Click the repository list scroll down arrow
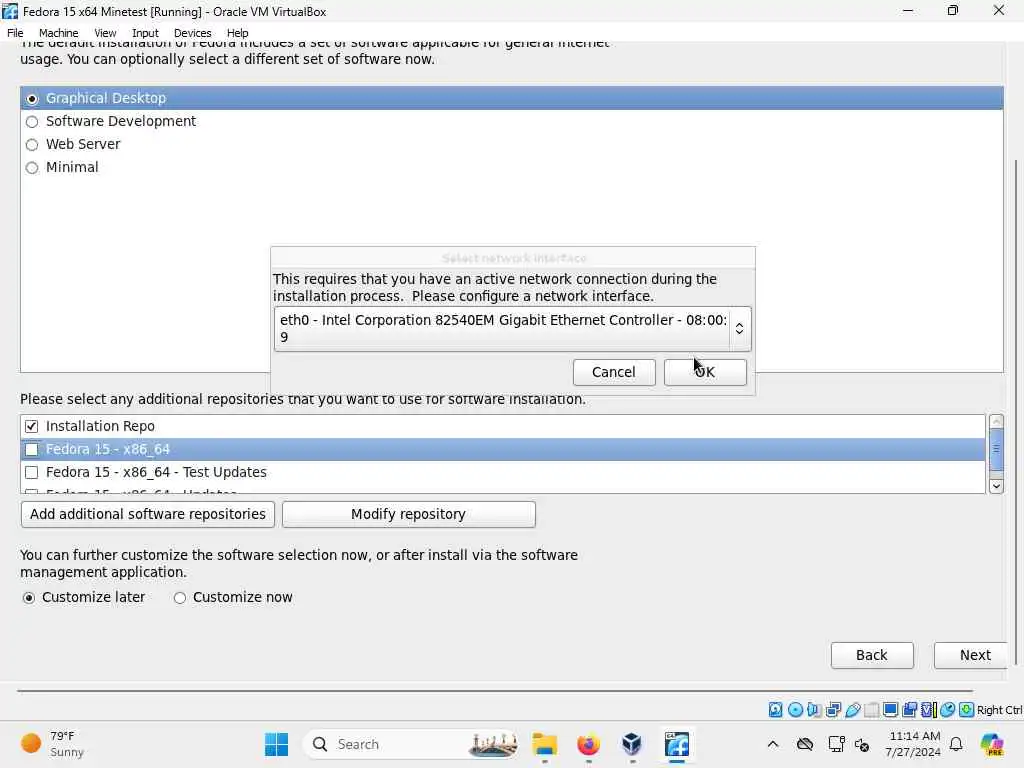 996,486
